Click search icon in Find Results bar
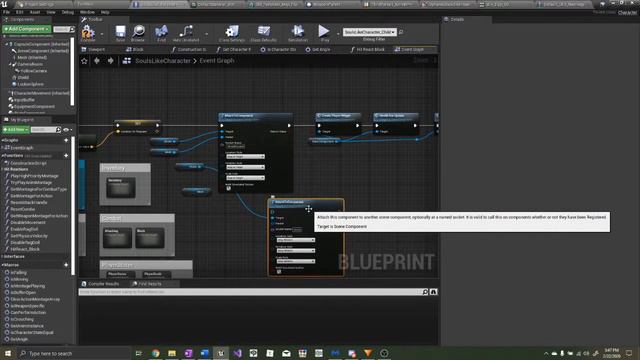Viewport: 640px width, 360px height. point(425,292)
